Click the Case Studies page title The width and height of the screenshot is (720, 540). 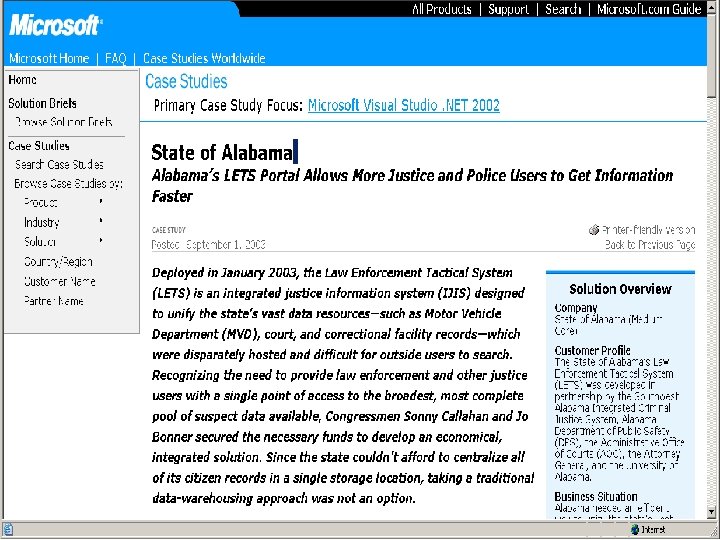186,81
